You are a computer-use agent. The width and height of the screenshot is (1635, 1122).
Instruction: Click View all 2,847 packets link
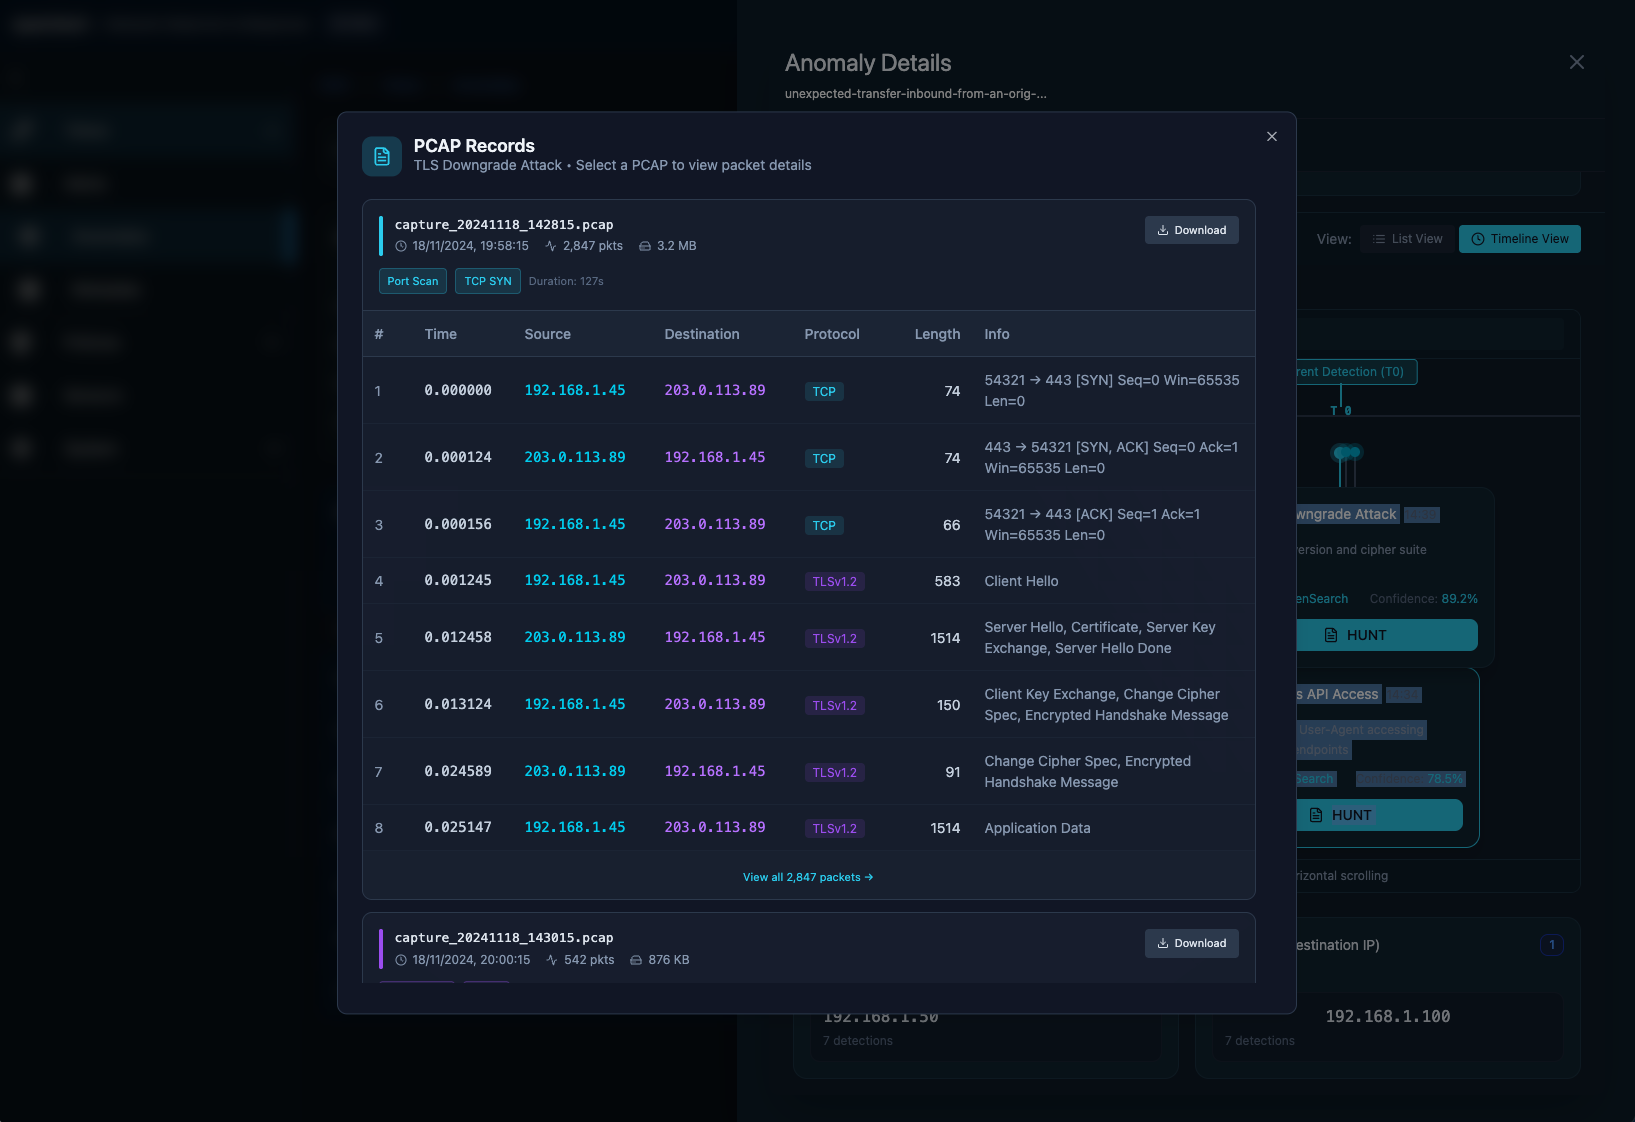(x=808, y=877)
